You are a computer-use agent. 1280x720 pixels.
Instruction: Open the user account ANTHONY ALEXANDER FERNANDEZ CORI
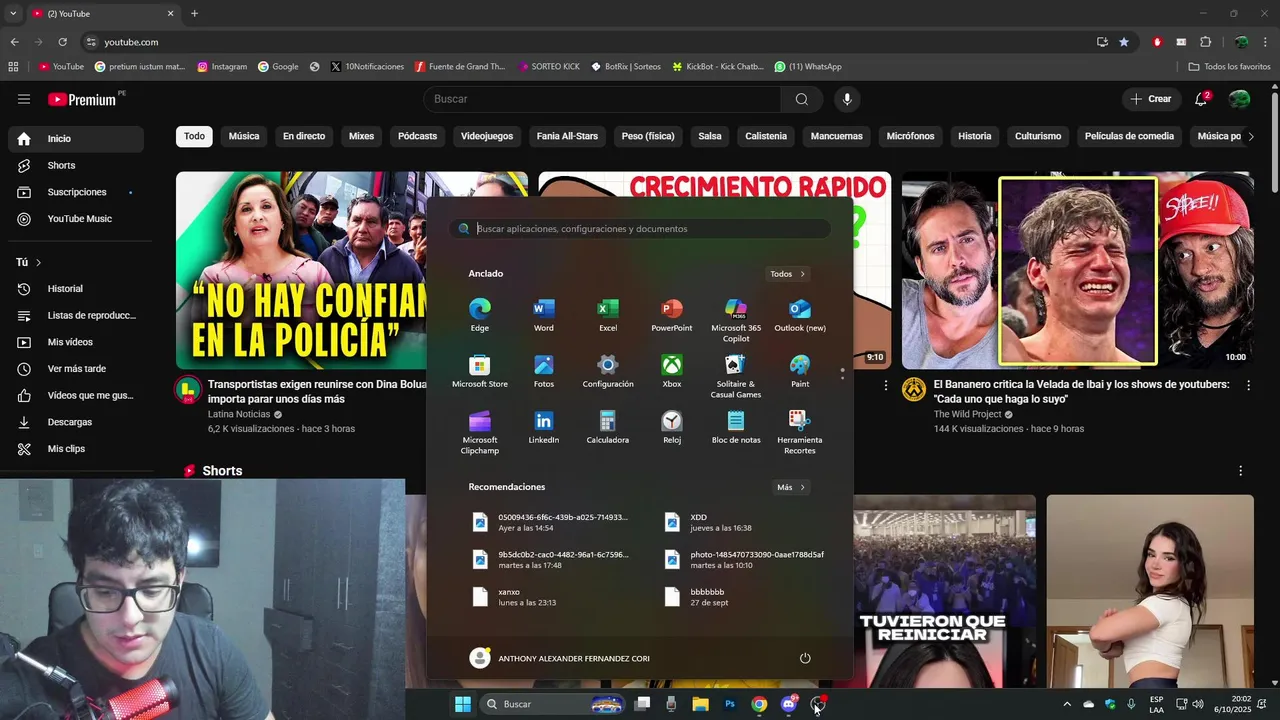pyautogui.click(x=559, y=658)
